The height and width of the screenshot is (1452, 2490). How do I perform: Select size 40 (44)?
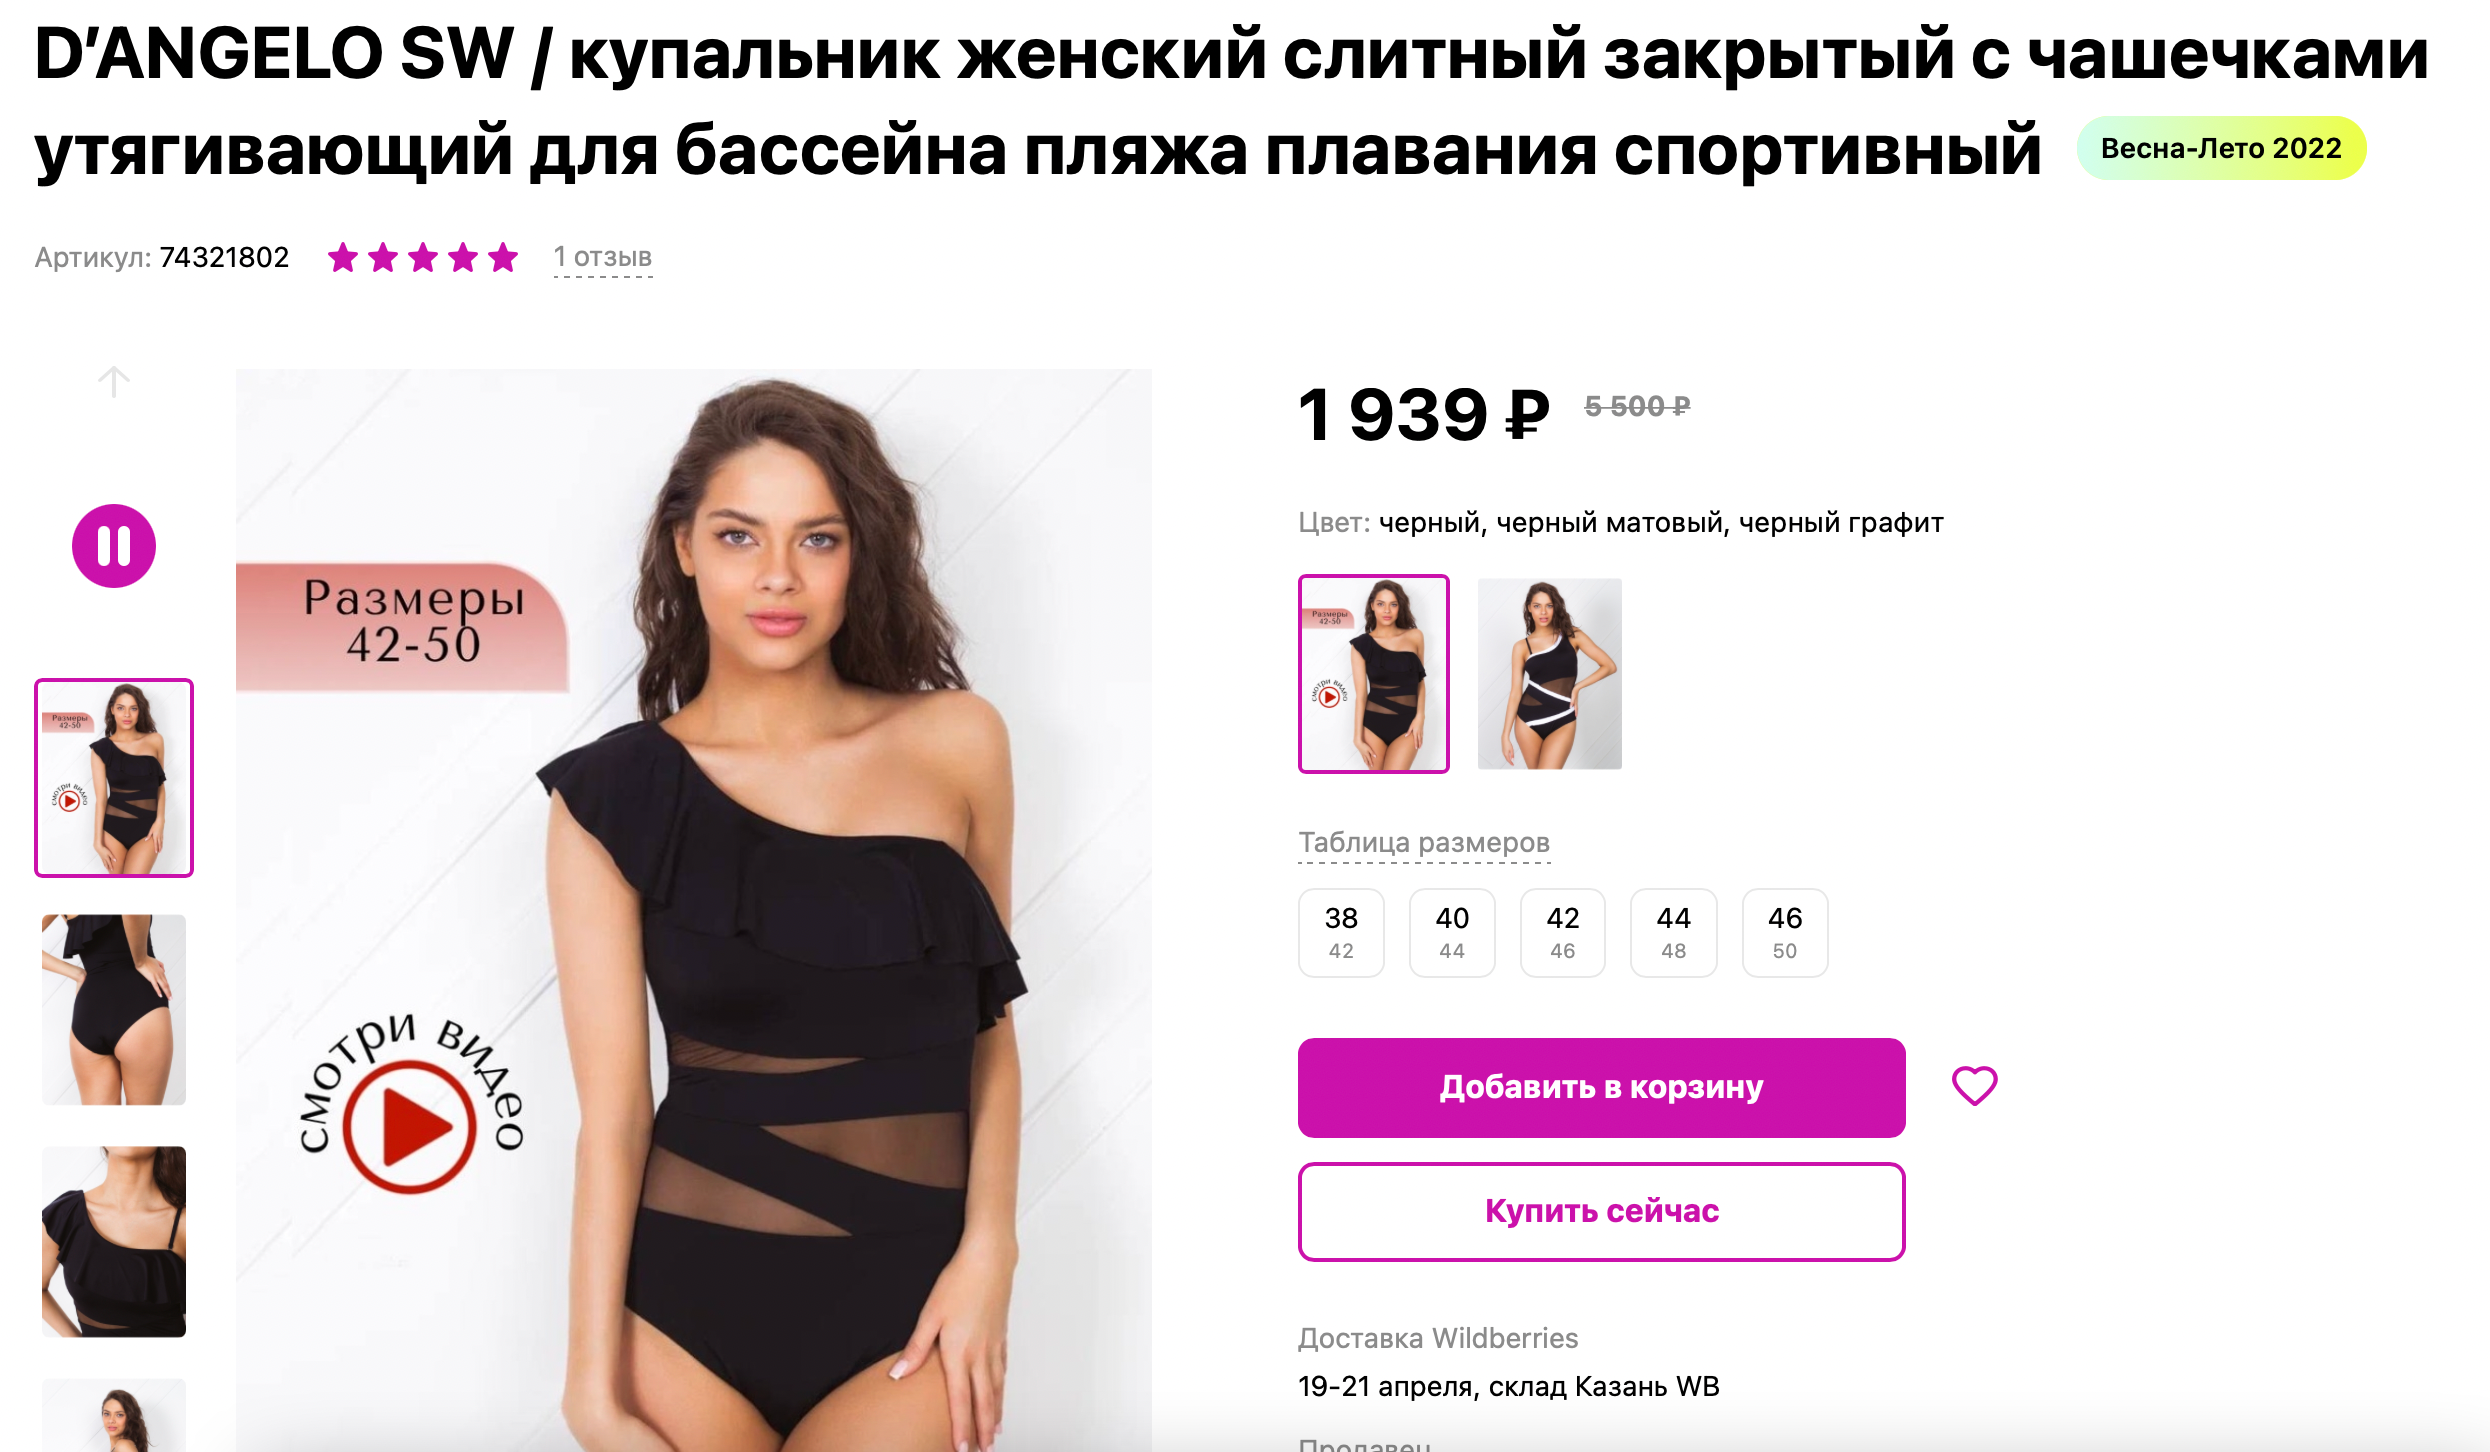click(x=1452, y=933)
